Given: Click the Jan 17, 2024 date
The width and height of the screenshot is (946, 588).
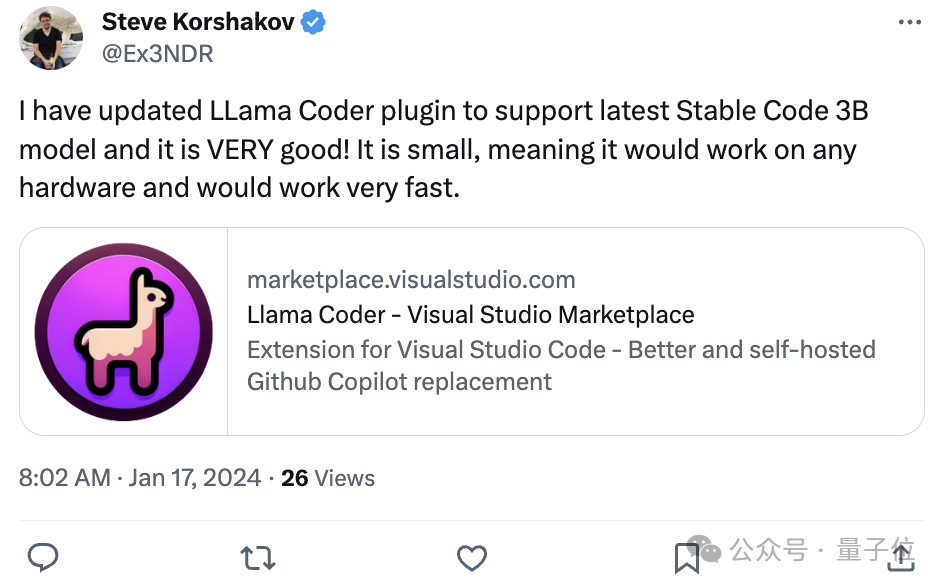Looking at the screenshot, I should point(194,478).
